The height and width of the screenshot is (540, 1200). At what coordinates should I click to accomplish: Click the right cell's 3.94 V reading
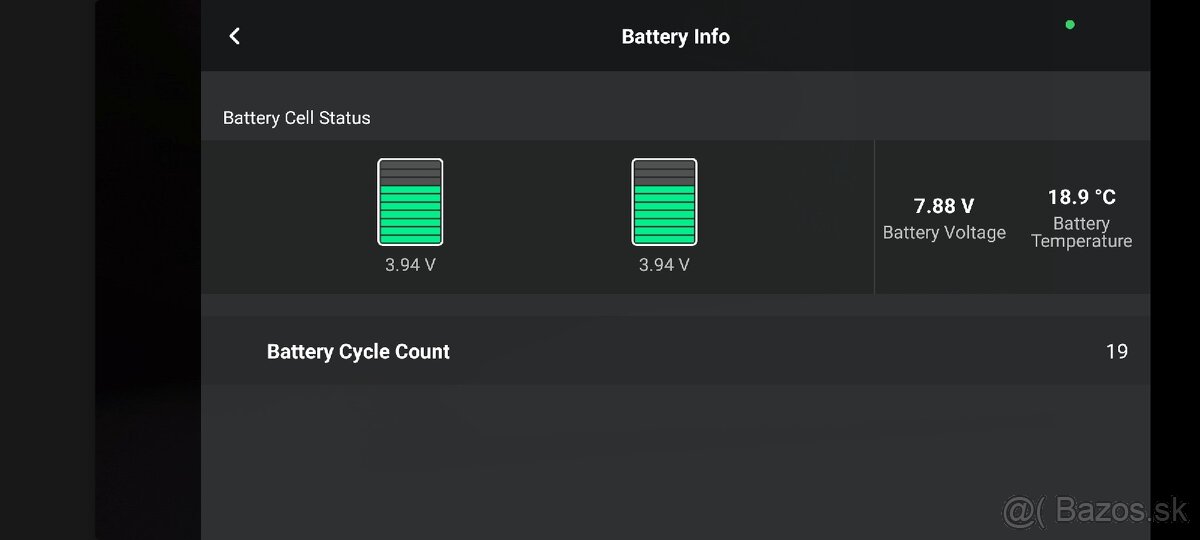click(x=664, y=265)
